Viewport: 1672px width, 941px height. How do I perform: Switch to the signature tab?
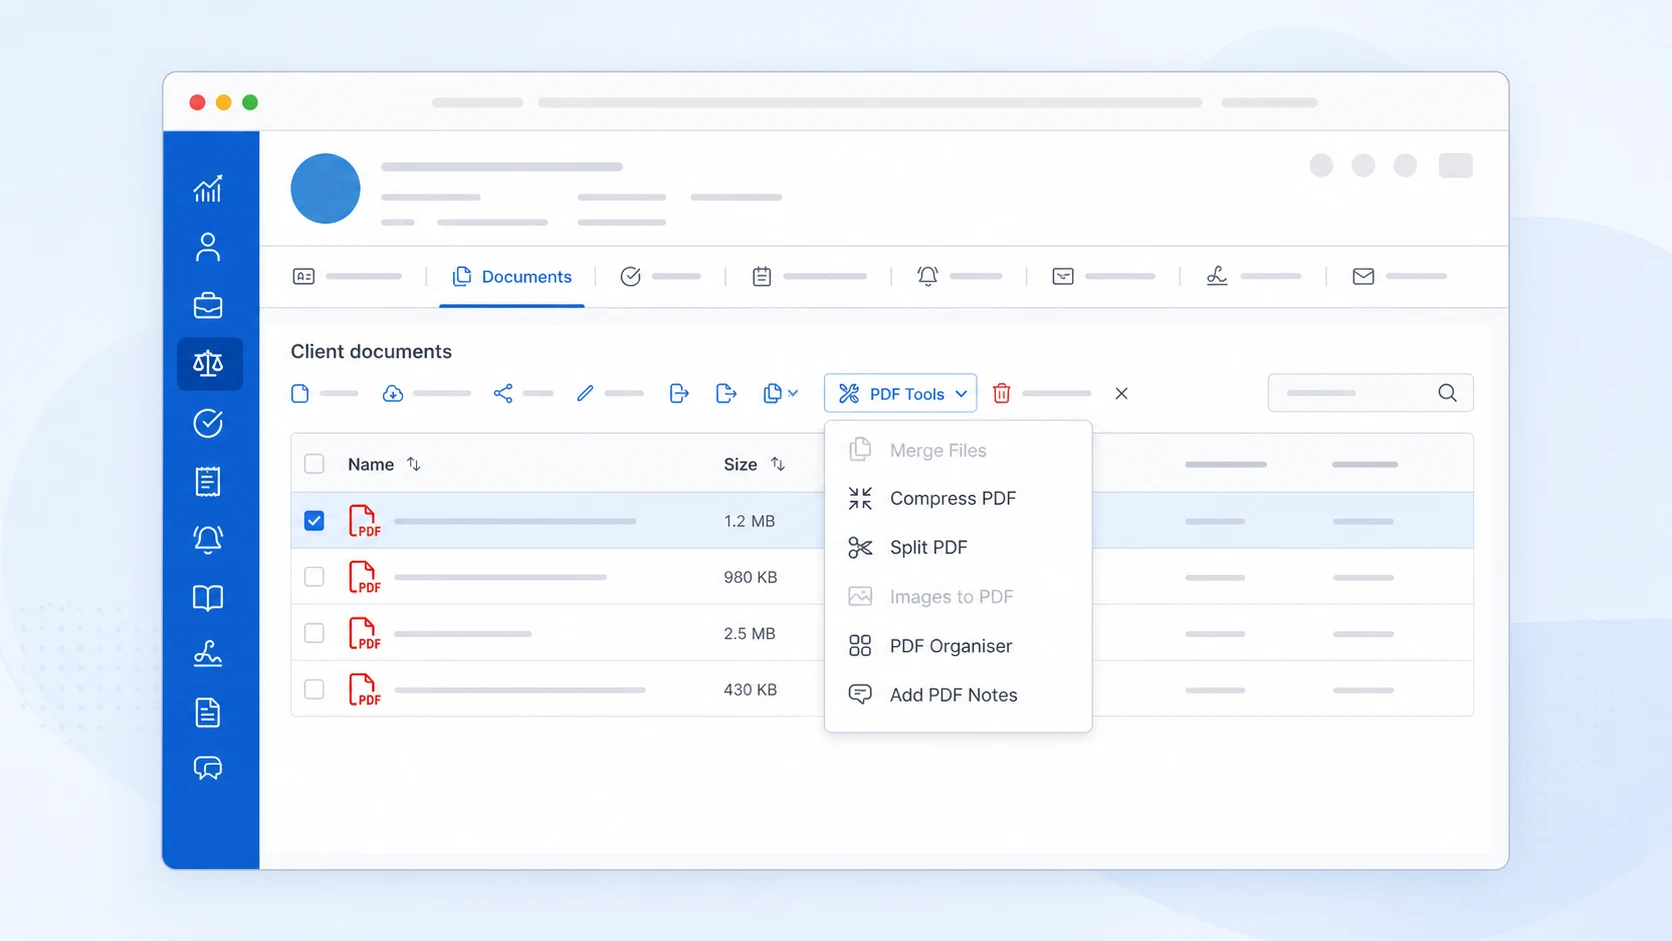pyautogui.click(x=1253, y=276)
